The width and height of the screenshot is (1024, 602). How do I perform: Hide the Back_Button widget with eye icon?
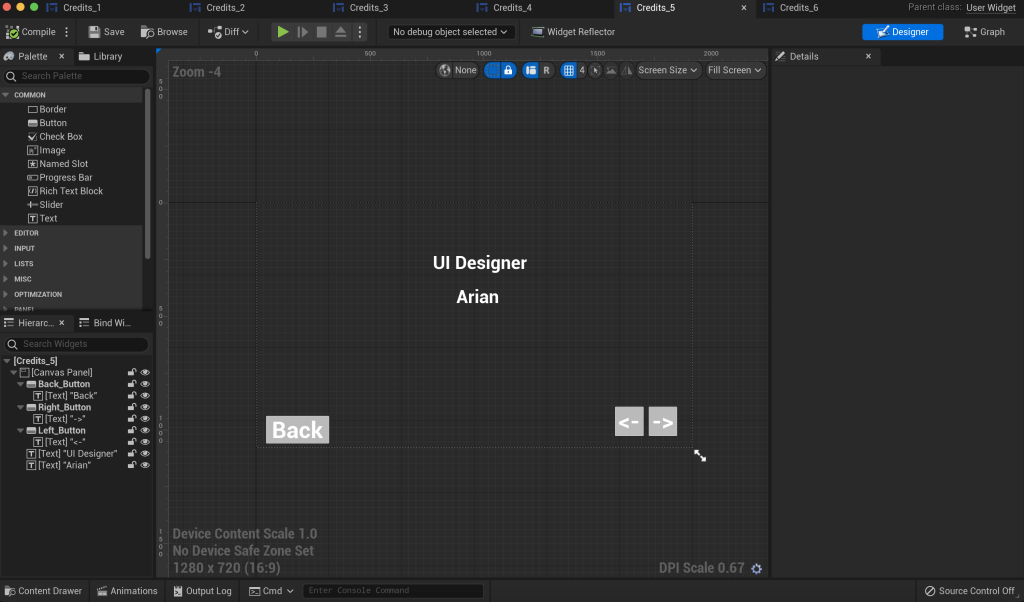click(145, 384)
